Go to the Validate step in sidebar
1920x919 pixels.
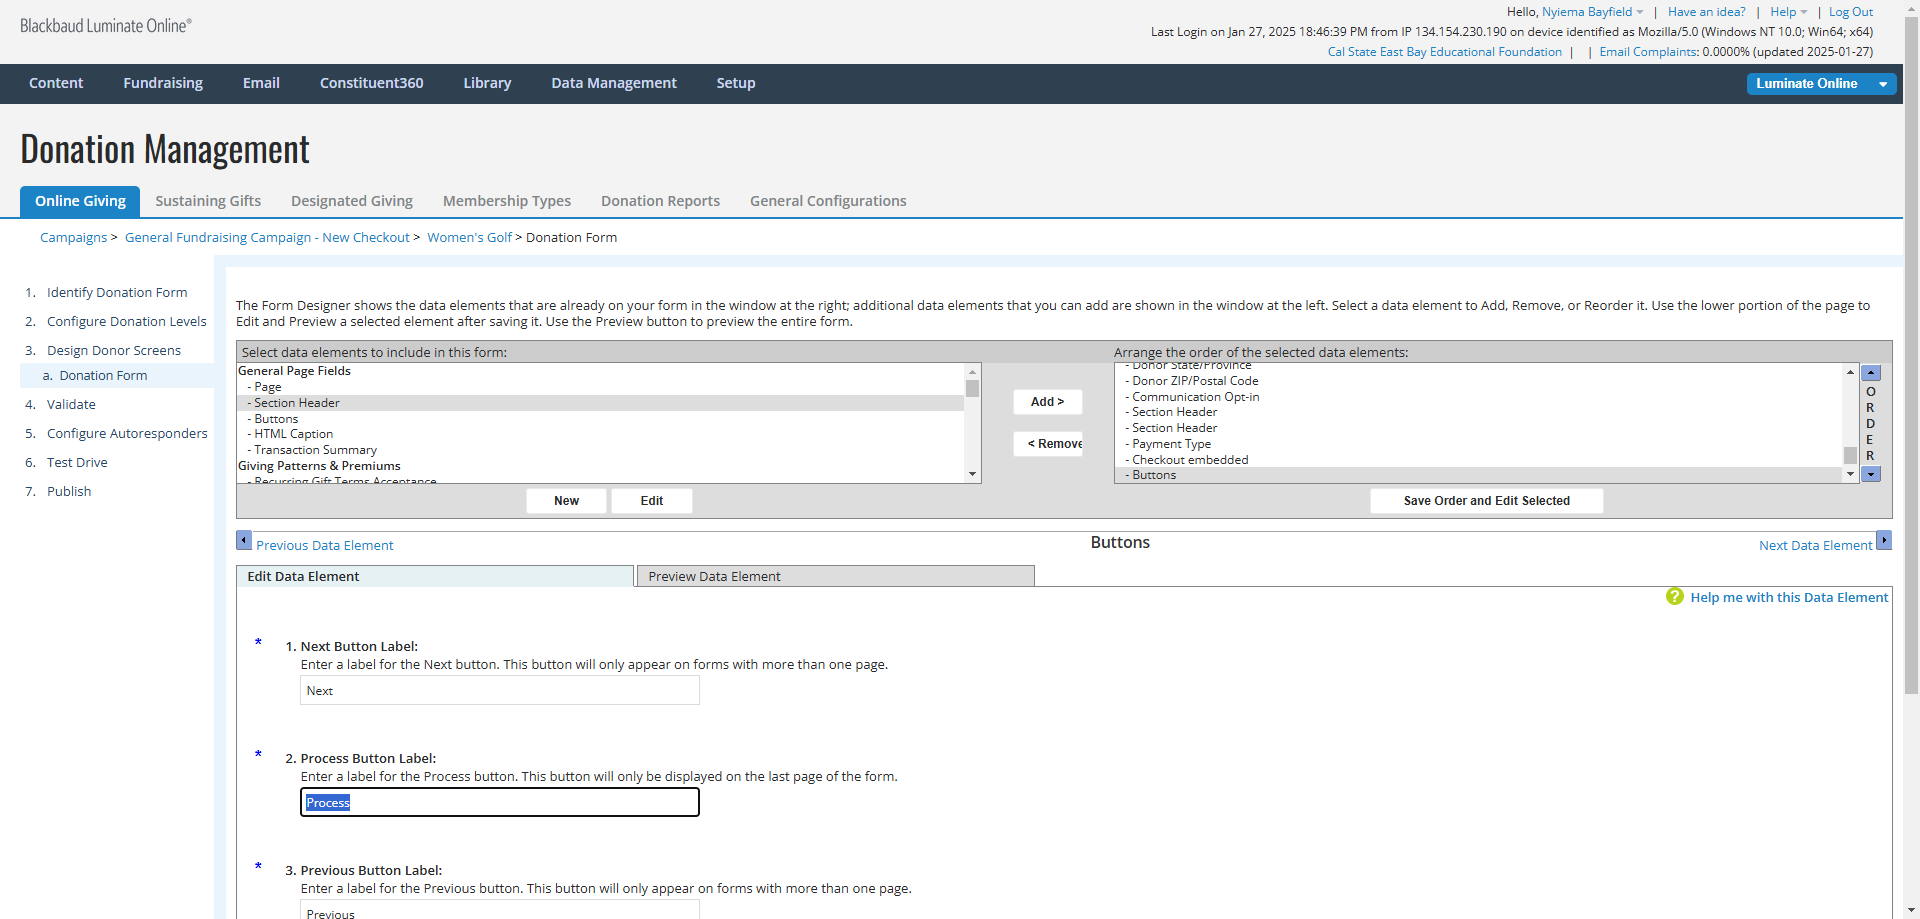71,404
